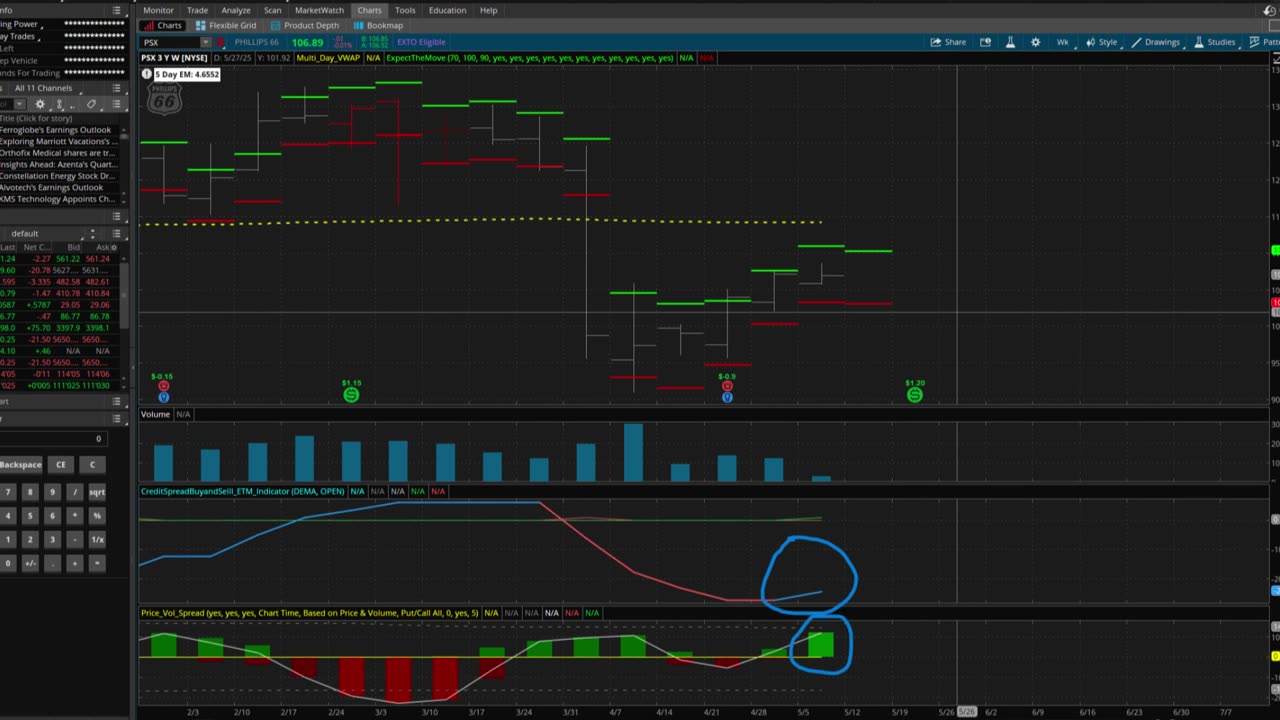Click the Multi_Day_VWAP study label

pos(328,58)
